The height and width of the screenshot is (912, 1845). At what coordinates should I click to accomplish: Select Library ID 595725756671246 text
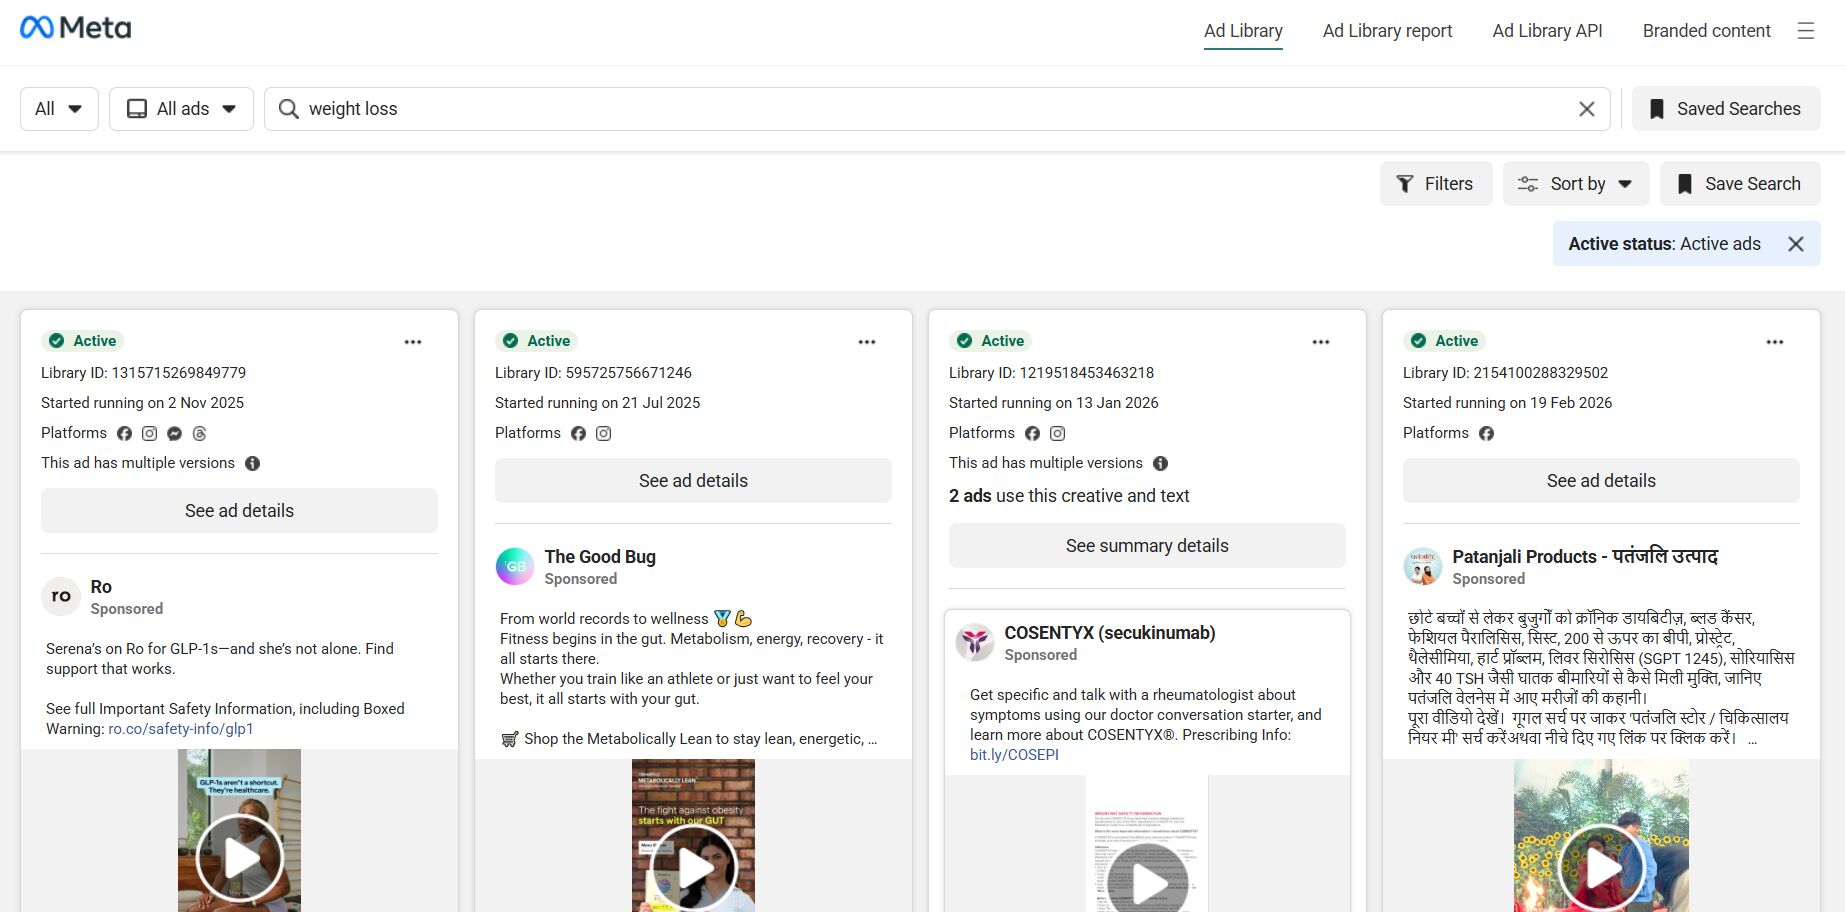click(x=593, y=373)
